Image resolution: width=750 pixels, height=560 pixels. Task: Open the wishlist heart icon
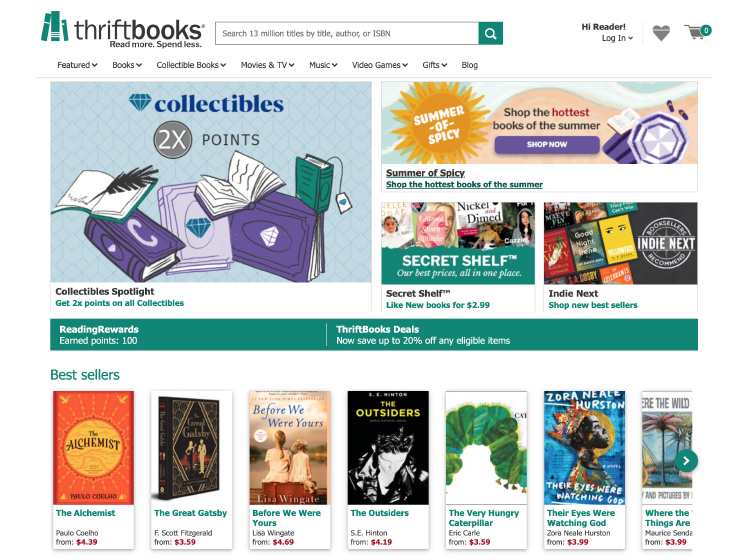click(x=661, y=33)
